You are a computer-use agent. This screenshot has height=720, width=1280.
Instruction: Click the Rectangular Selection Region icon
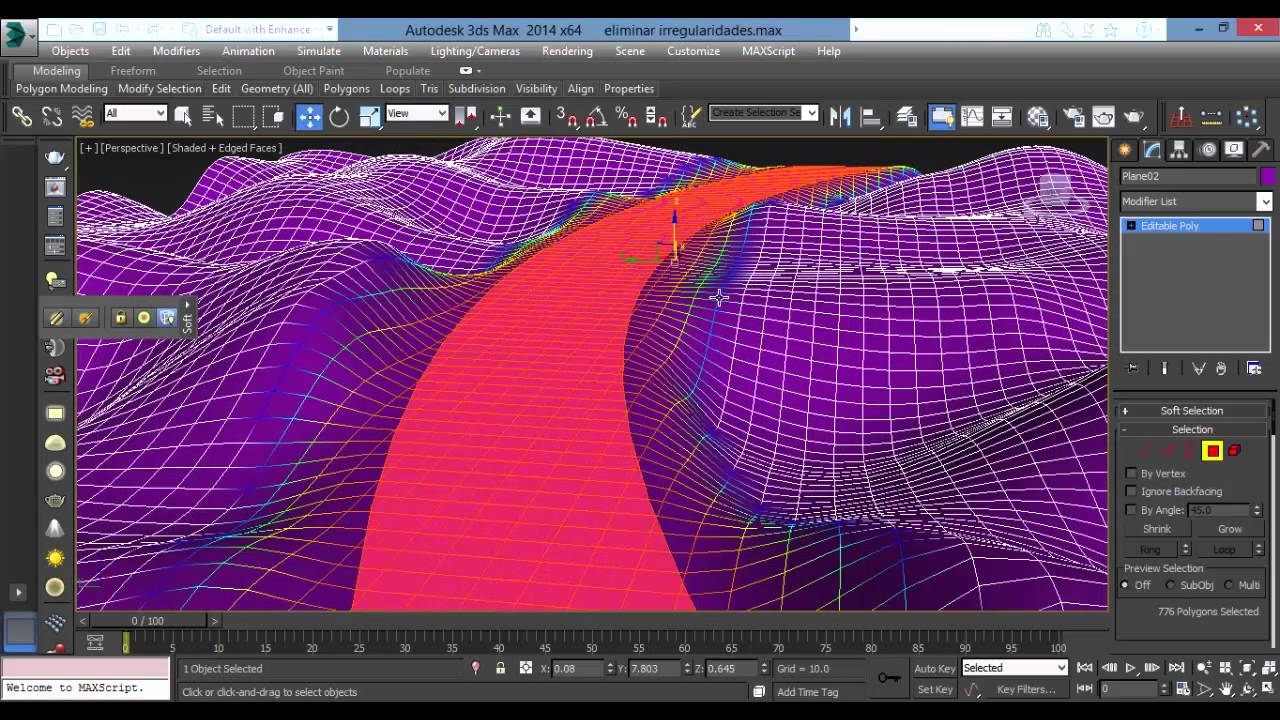click(243, 117)
